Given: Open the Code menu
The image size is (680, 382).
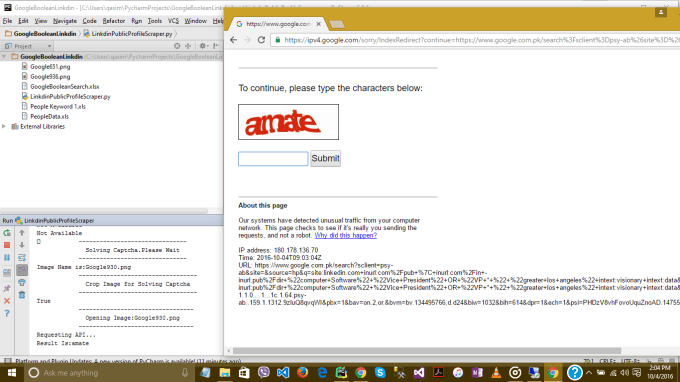Looking at the screenshot, I should coord(89,21).
